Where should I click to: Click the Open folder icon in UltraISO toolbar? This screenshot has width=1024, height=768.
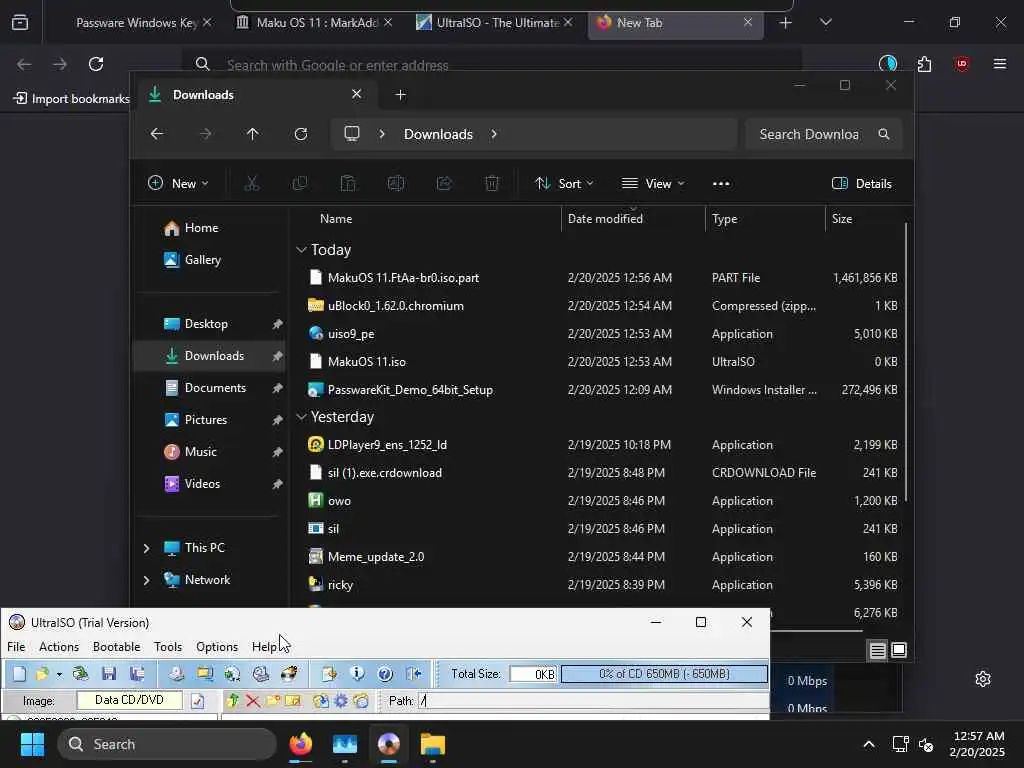(x=42, y=673)
